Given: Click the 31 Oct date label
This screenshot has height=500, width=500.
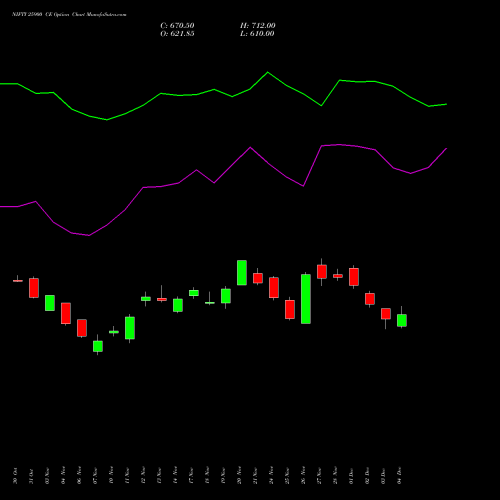Looking at the screenshot, I should (31, 476).
